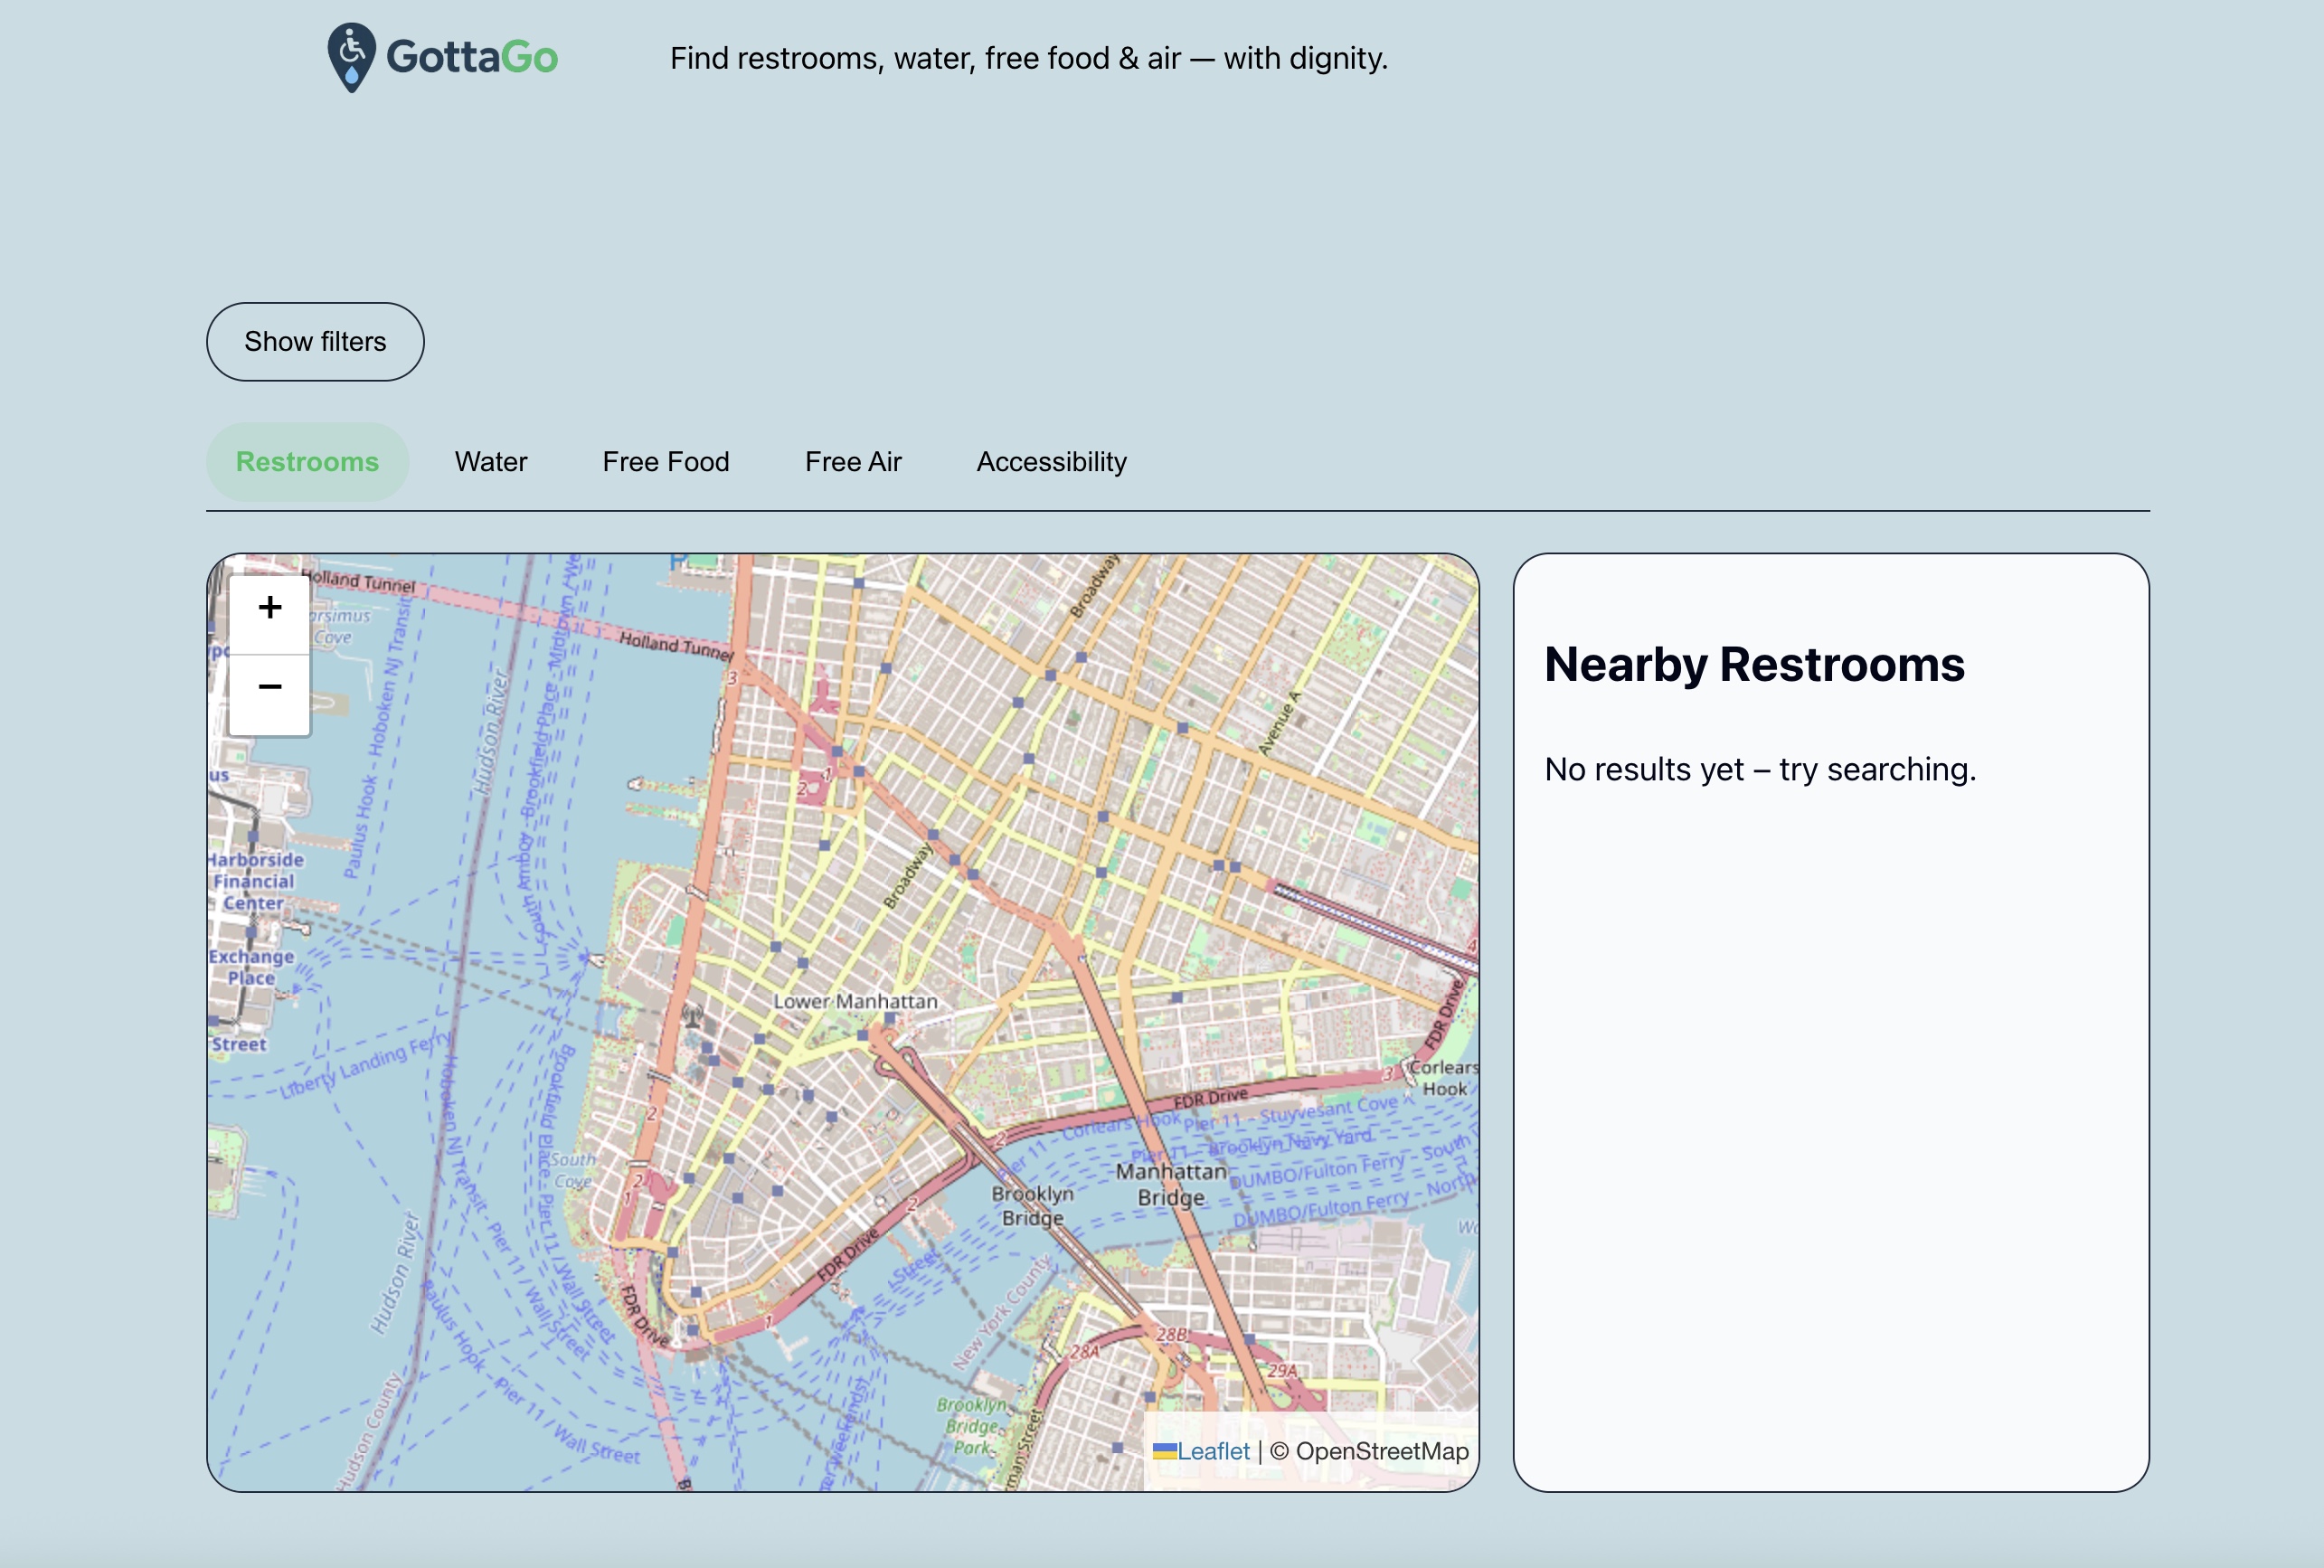Switch to the Free Air tab
Image resolution: width=2324 pixels, height=1568 pixels.
852,462
